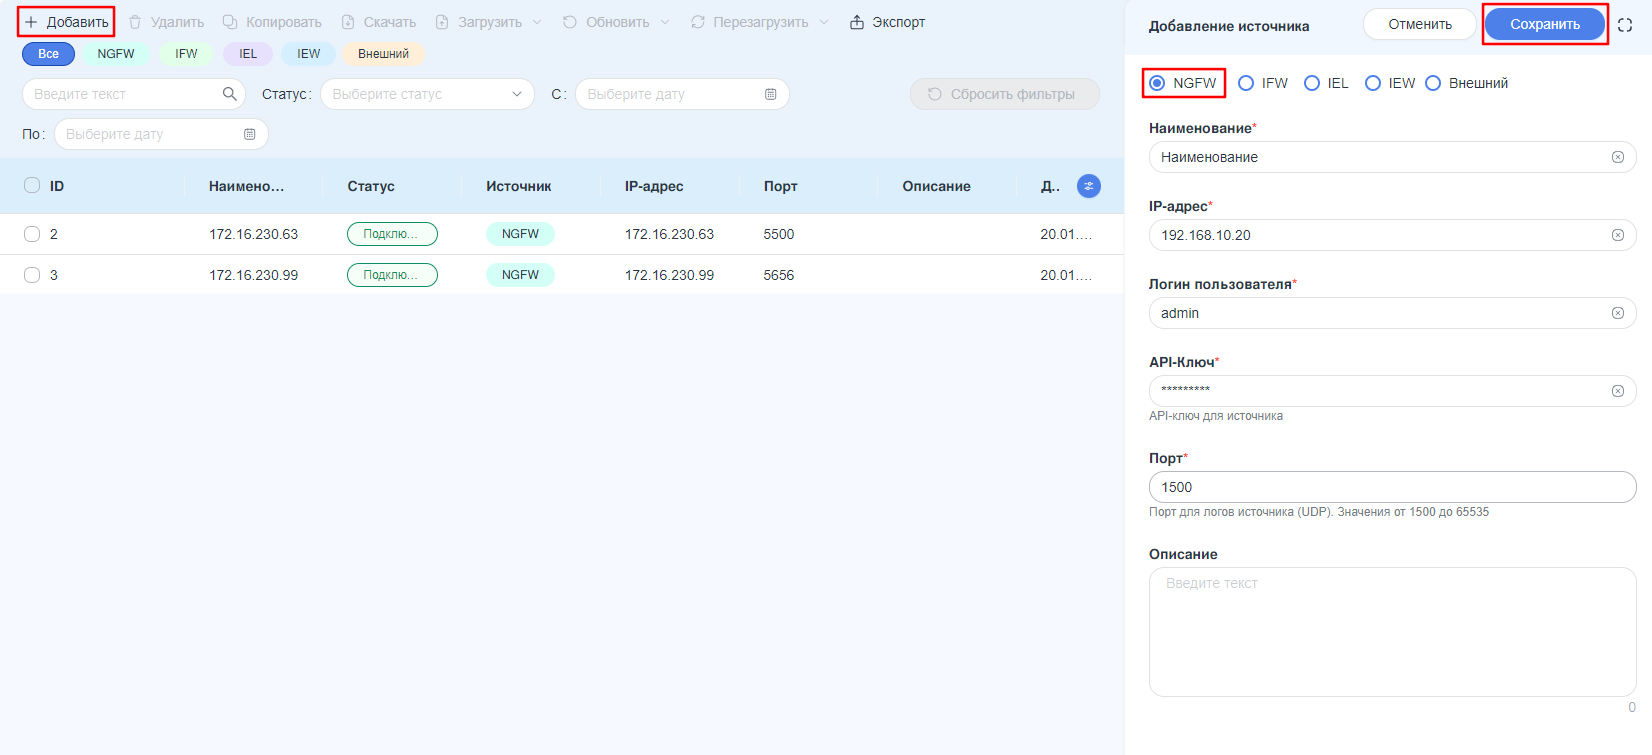Screen dimensions: 1652x755
Task: Open the calendar icon in the 'С' date field
Action: click(770, 94)
